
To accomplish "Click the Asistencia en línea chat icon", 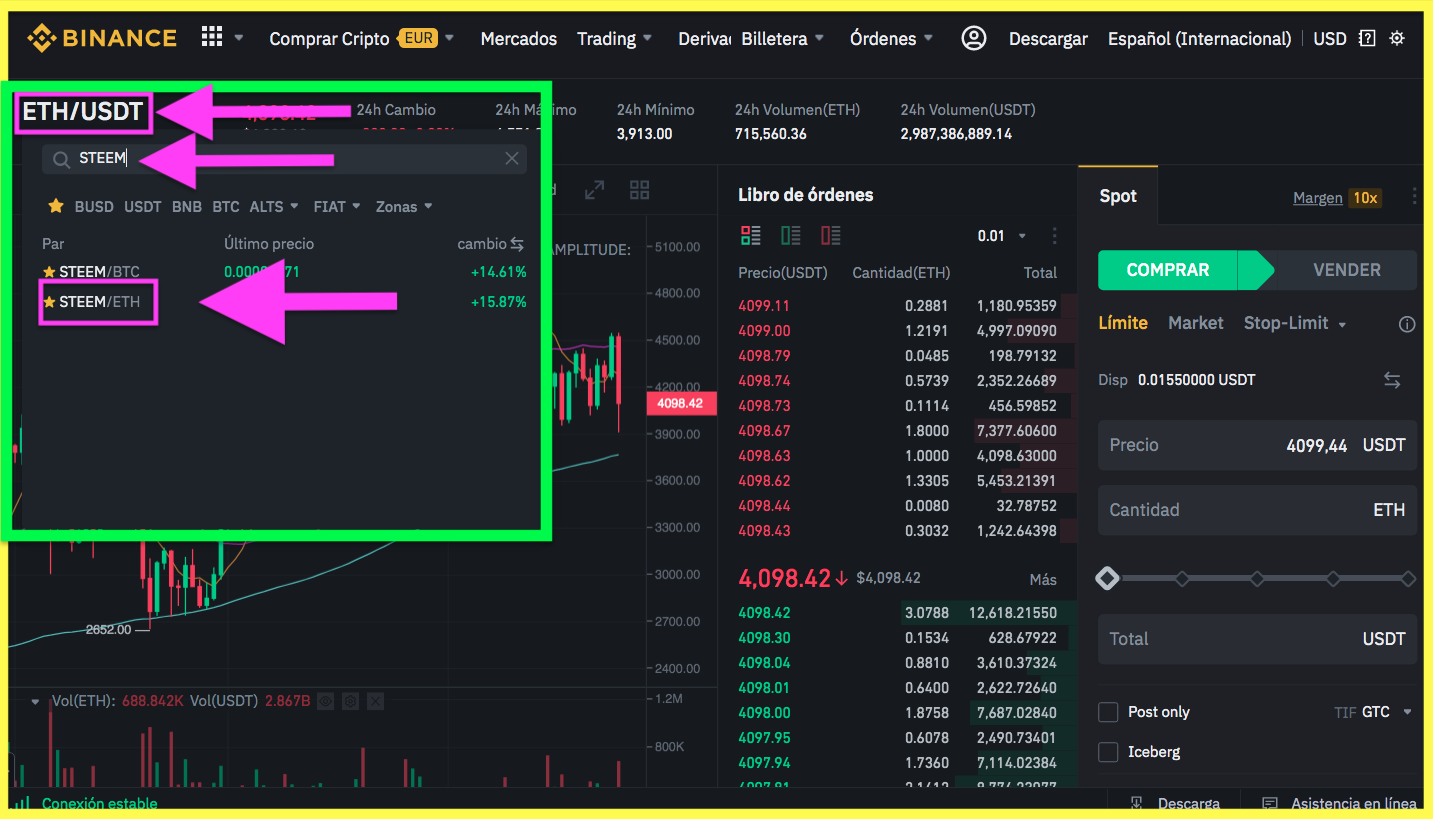I will tap(1270, 803).
